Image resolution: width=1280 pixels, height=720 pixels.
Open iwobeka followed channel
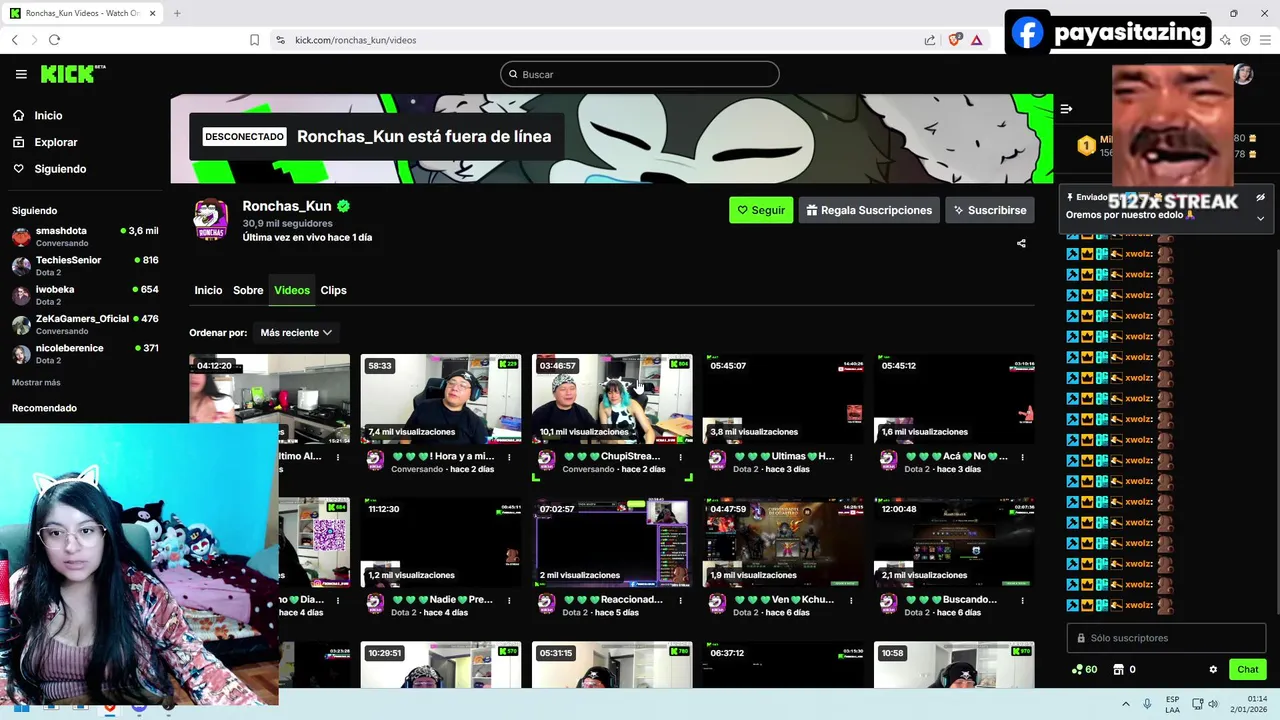85,295
